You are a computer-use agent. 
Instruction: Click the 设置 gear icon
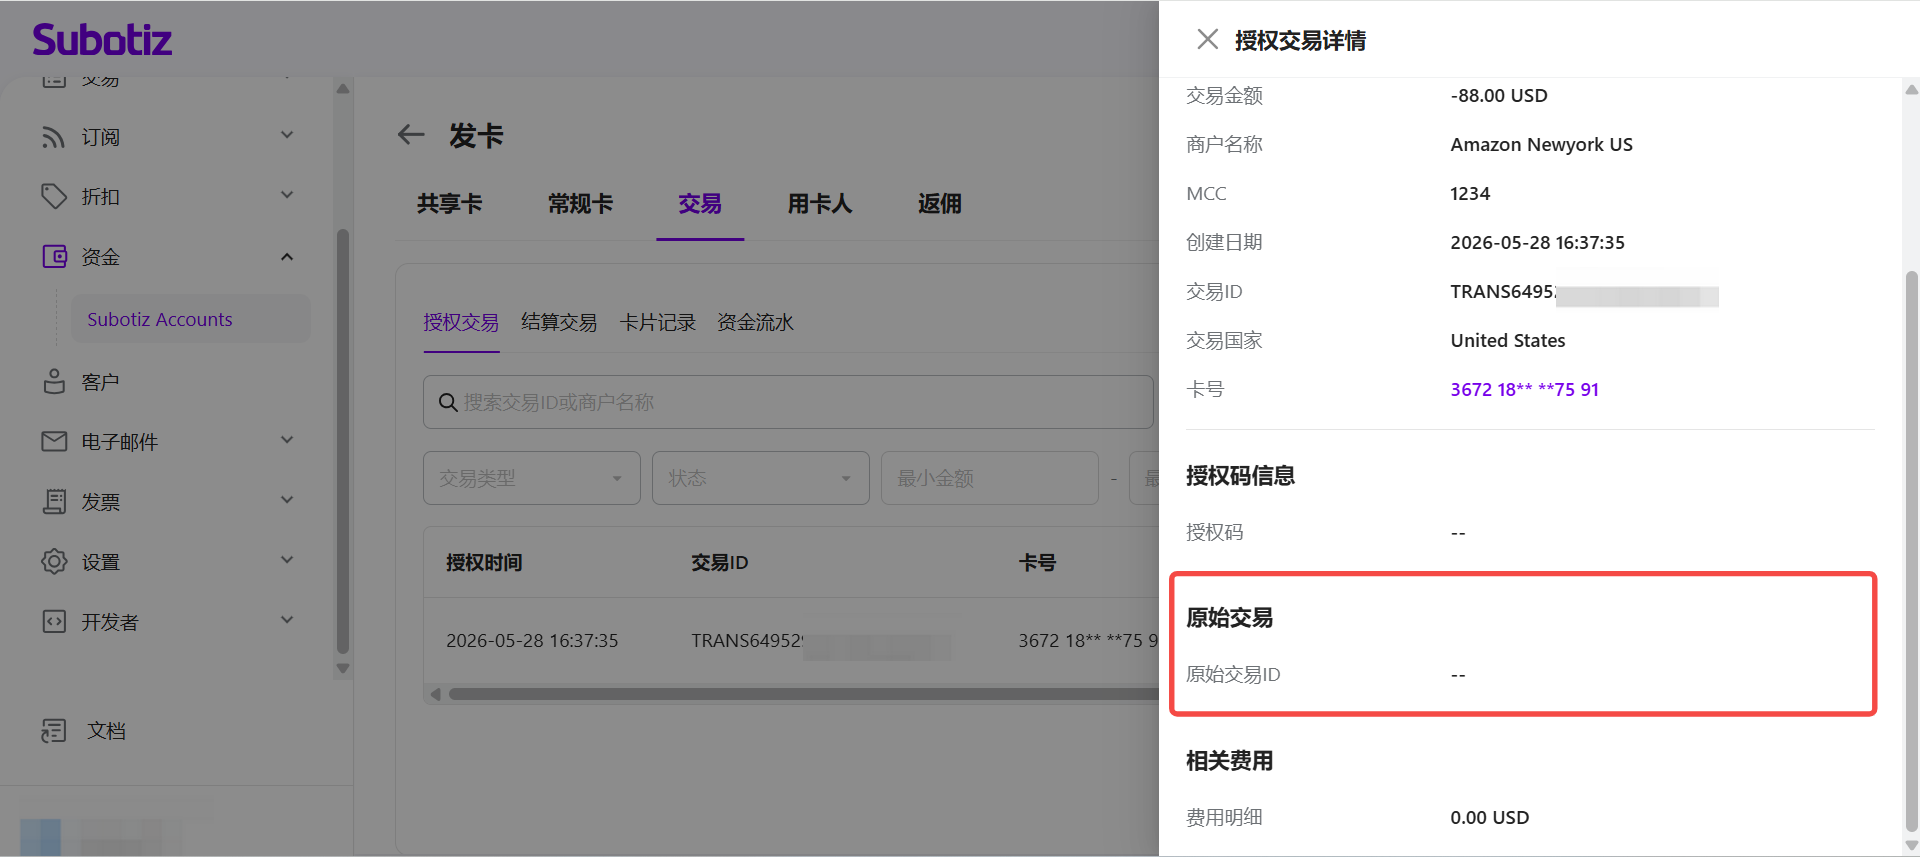[54, 561]
